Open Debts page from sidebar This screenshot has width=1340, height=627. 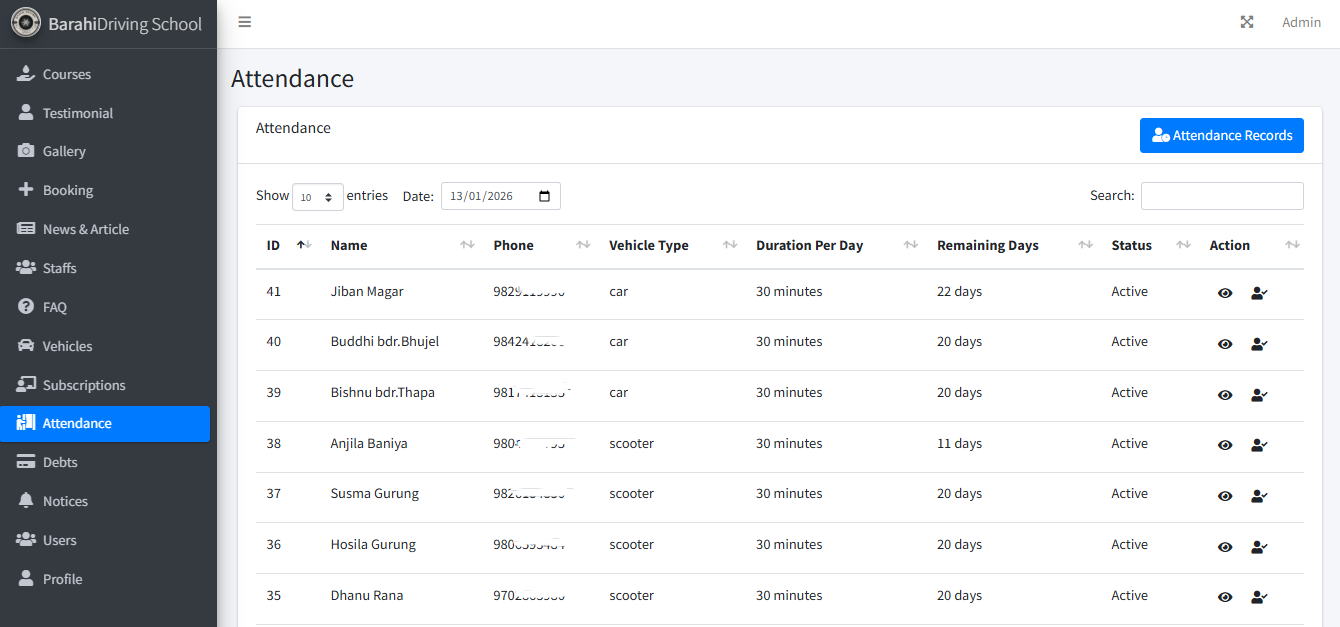click(x=60, y=462)
